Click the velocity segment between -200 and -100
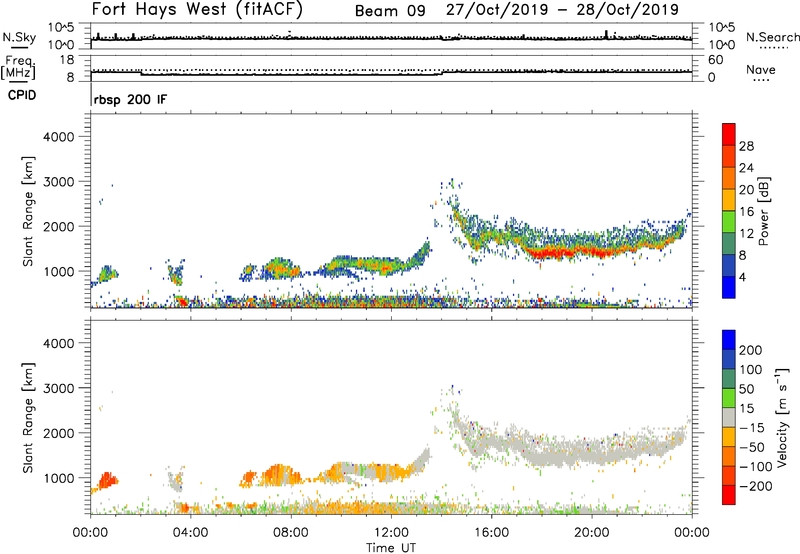The image size is (800, 554). pyautogui.click(x=729, y=475)
